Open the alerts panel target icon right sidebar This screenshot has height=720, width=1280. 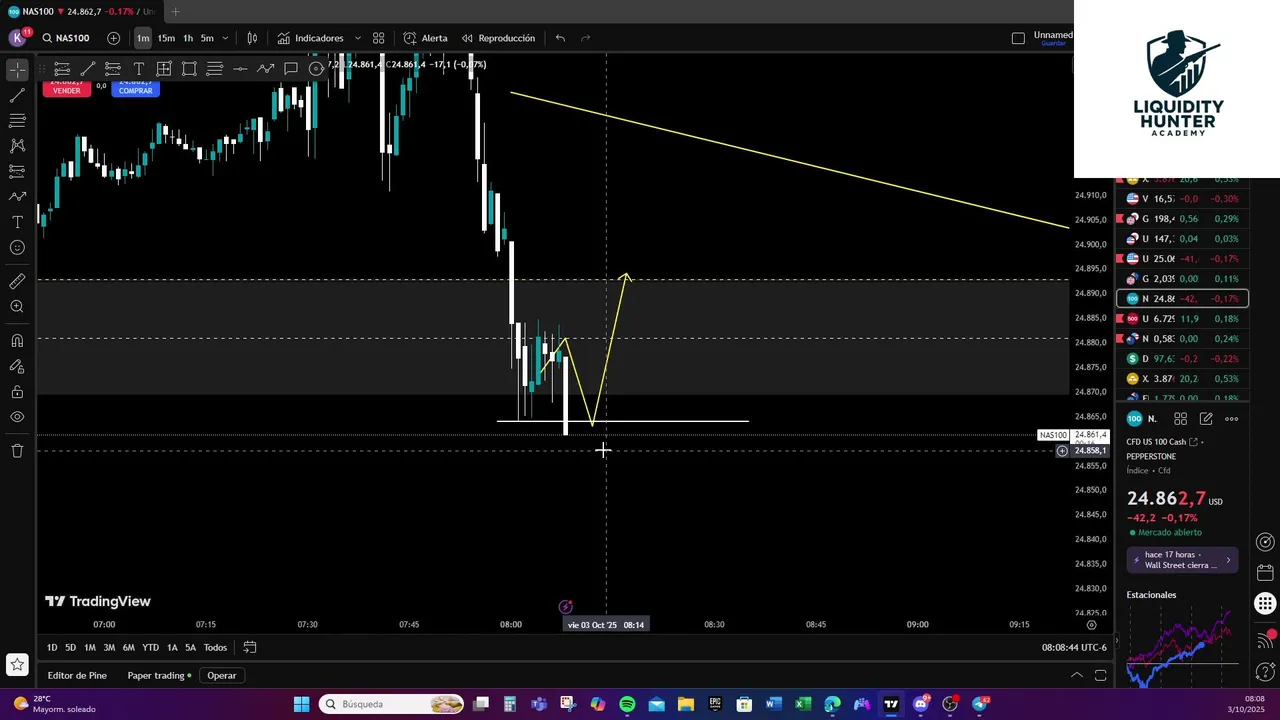[1265, 542]
